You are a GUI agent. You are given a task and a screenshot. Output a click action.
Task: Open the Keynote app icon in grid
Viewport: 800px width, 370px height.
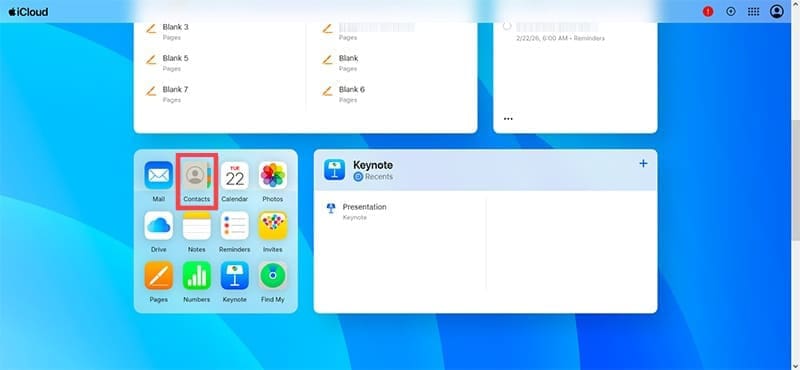pos(235,276)
